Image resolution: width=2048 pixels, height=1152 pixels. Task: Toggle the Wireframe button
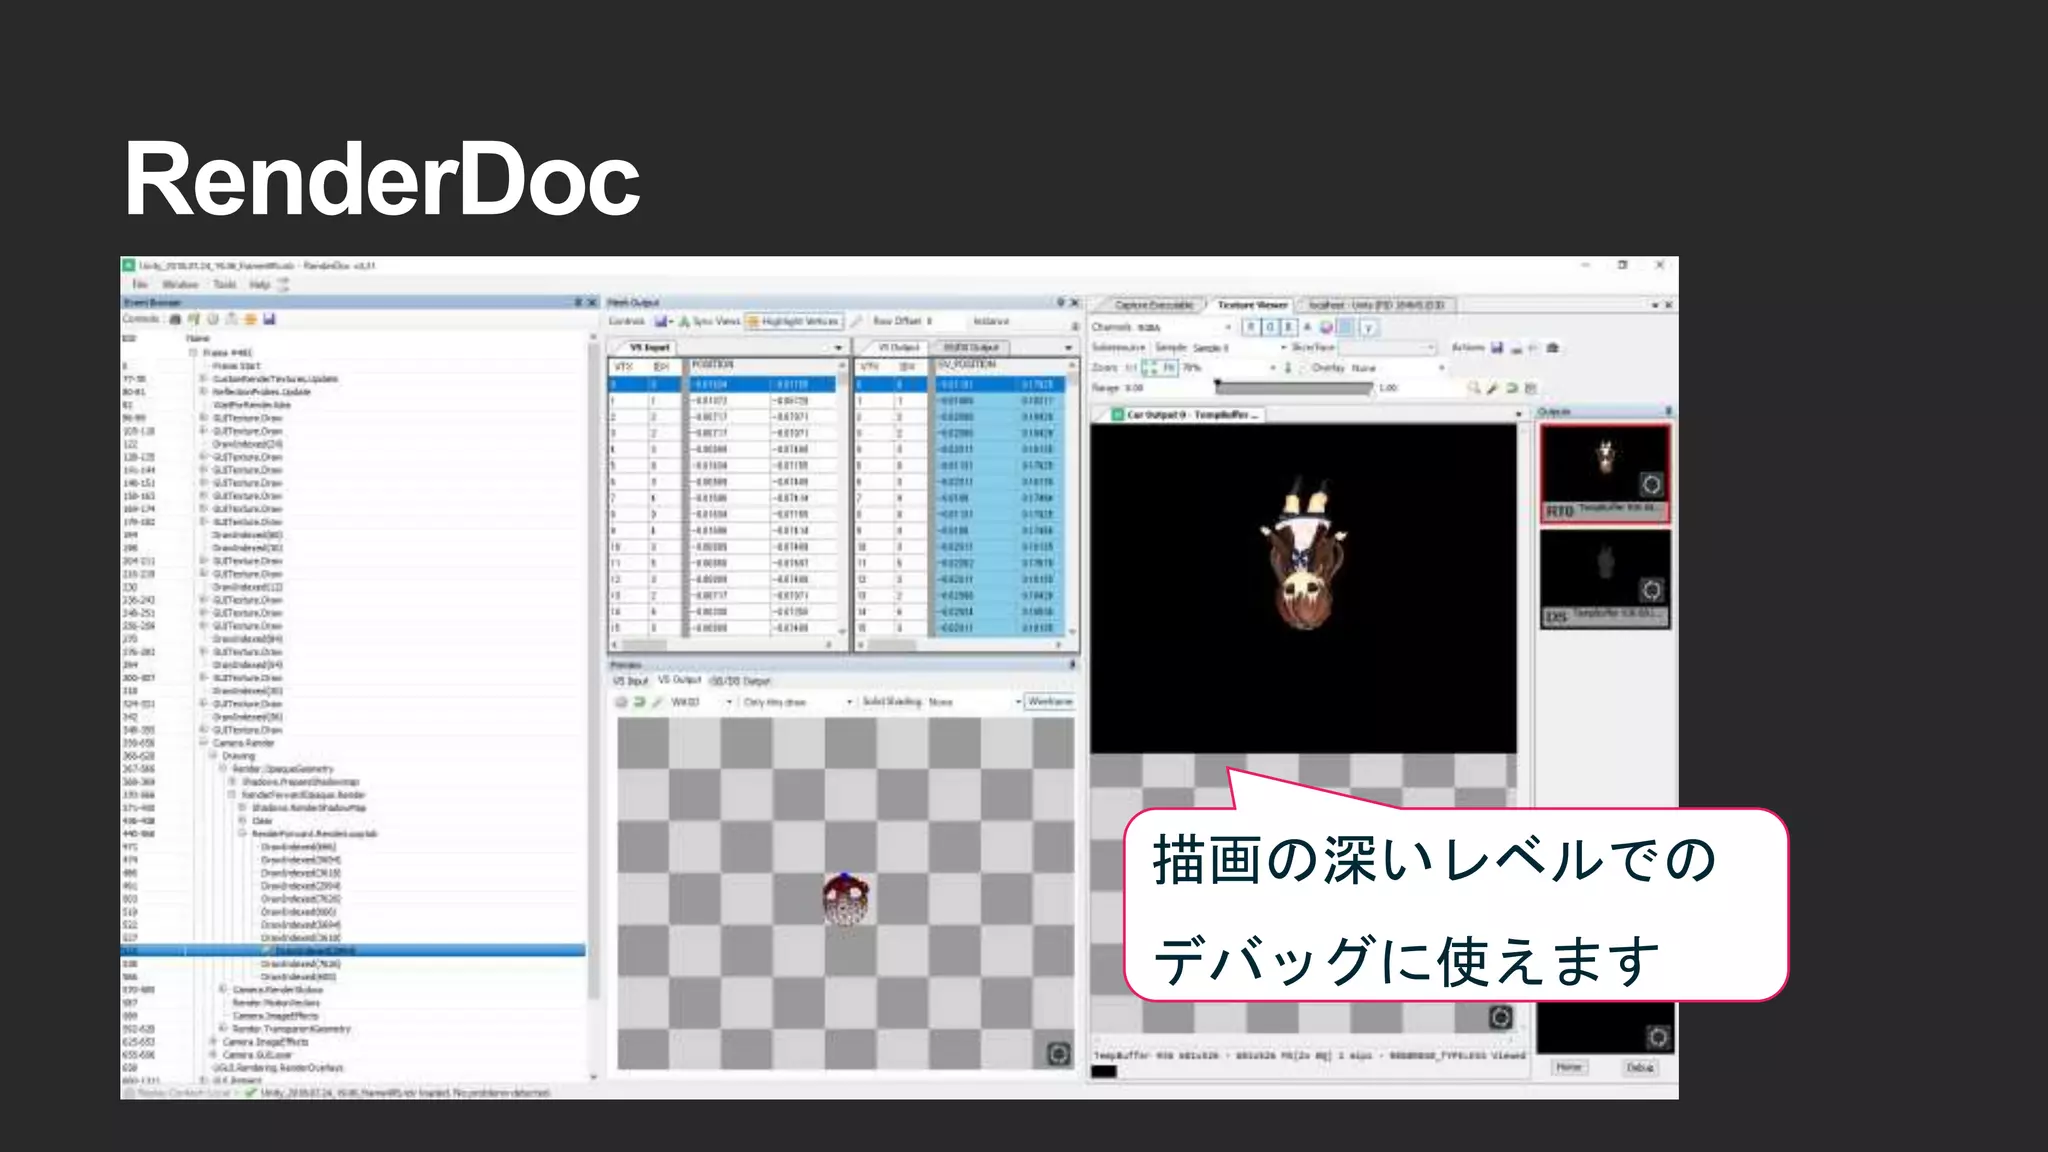click(1049, 702)
